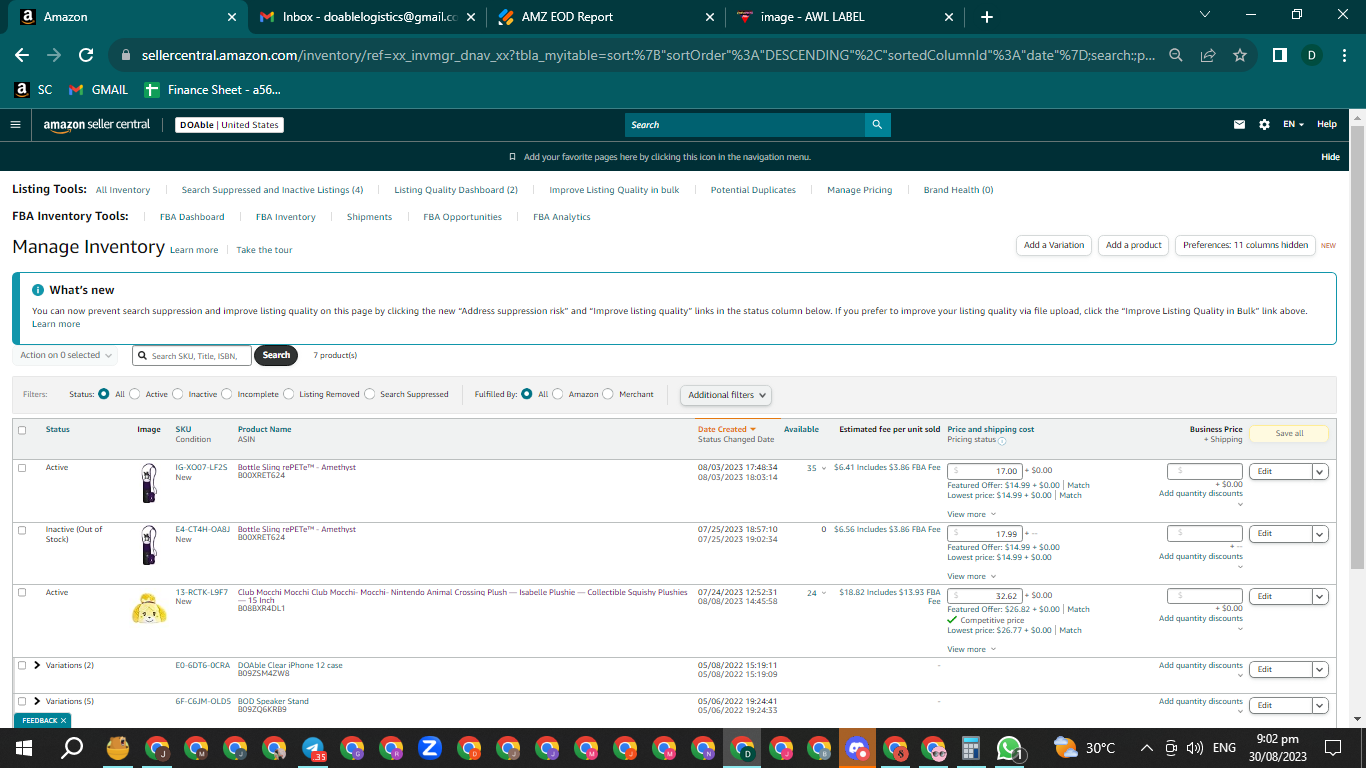Click the Save all button
This screenshot has width=1366, height=768.
1289,434
